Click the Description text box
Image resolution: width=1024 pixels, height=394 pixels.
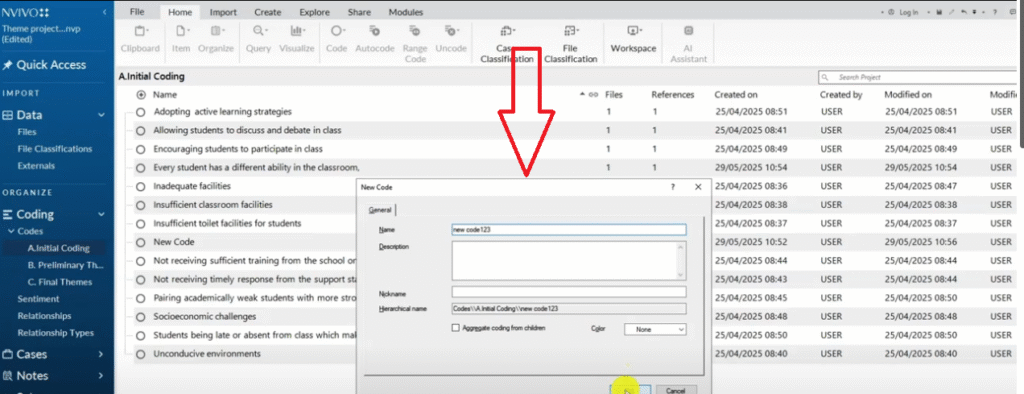(x=565, y=261)
